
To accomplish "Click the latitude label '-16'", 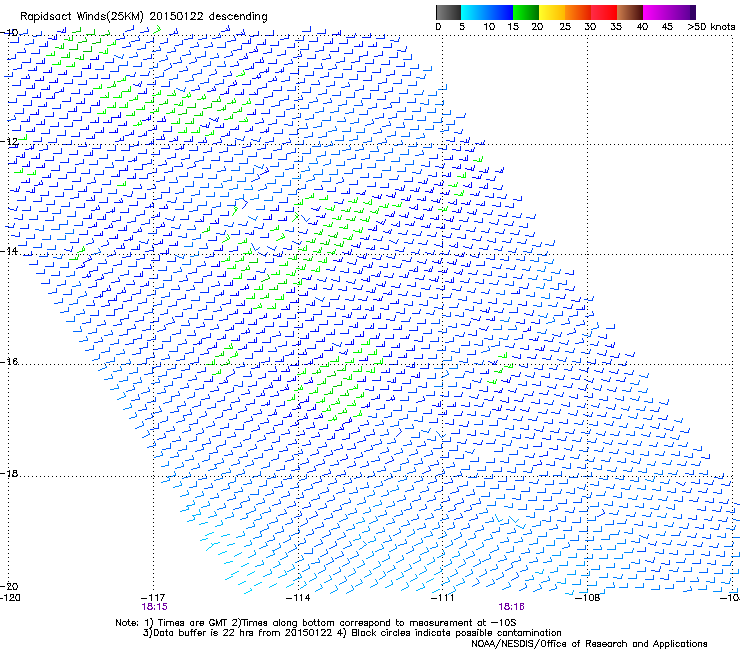I will point(10,361).
